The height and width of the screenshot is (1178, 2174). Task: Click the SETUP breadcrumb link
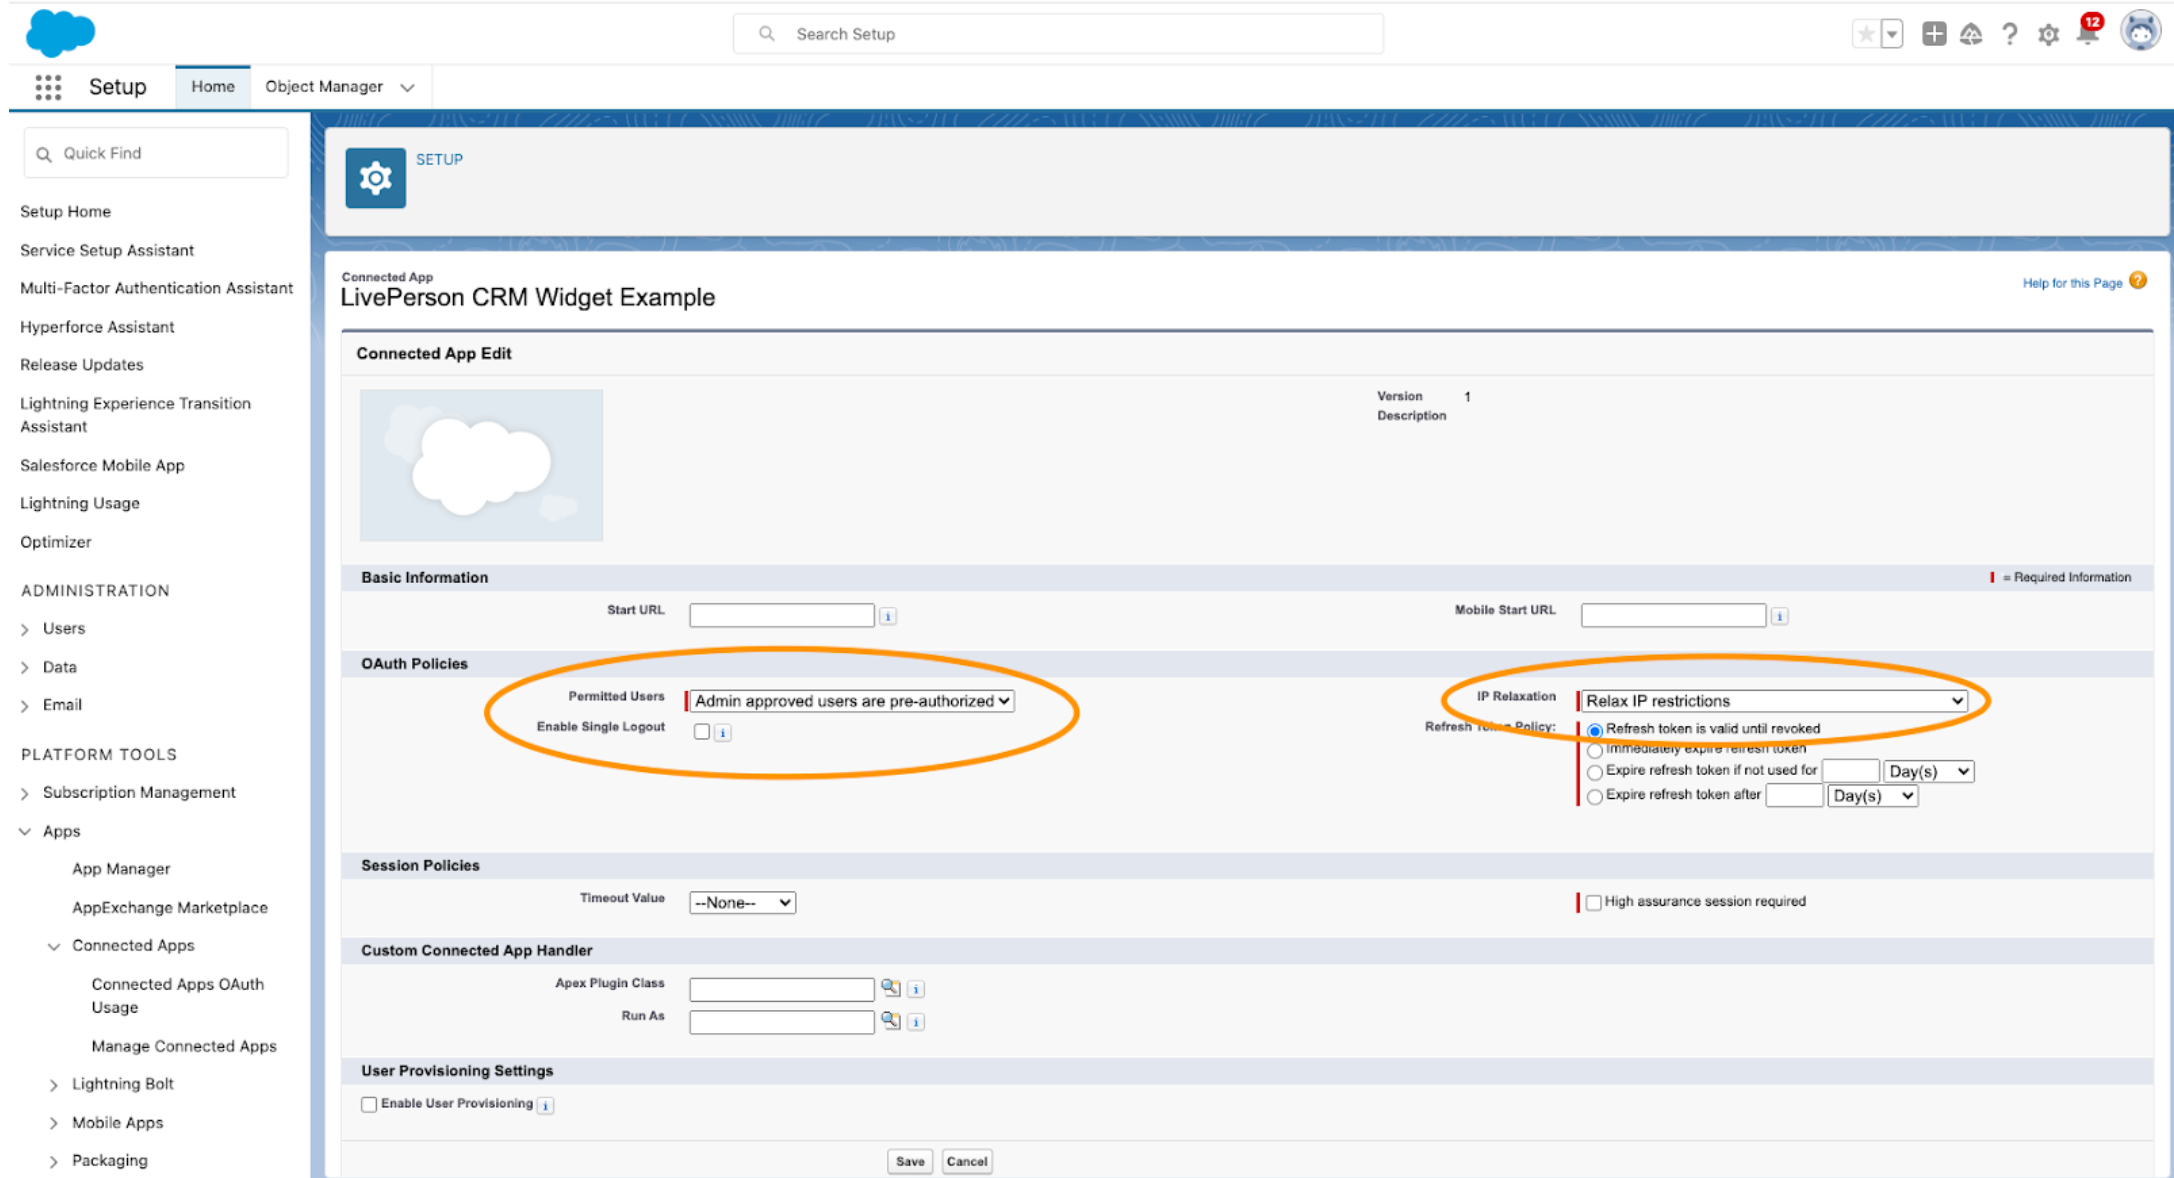click(x=439, y=159)
